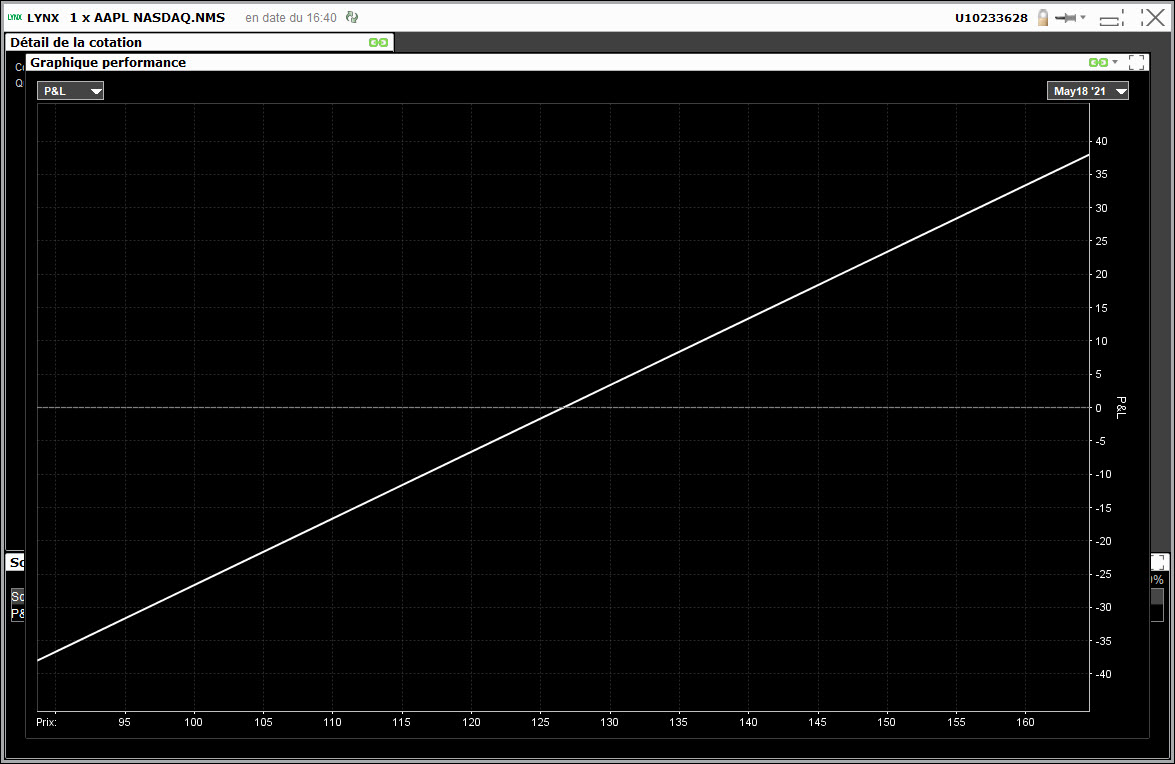Click the 125 price axis label
Viewport: 1175px width, 764px height.
[x=540, y=722]
